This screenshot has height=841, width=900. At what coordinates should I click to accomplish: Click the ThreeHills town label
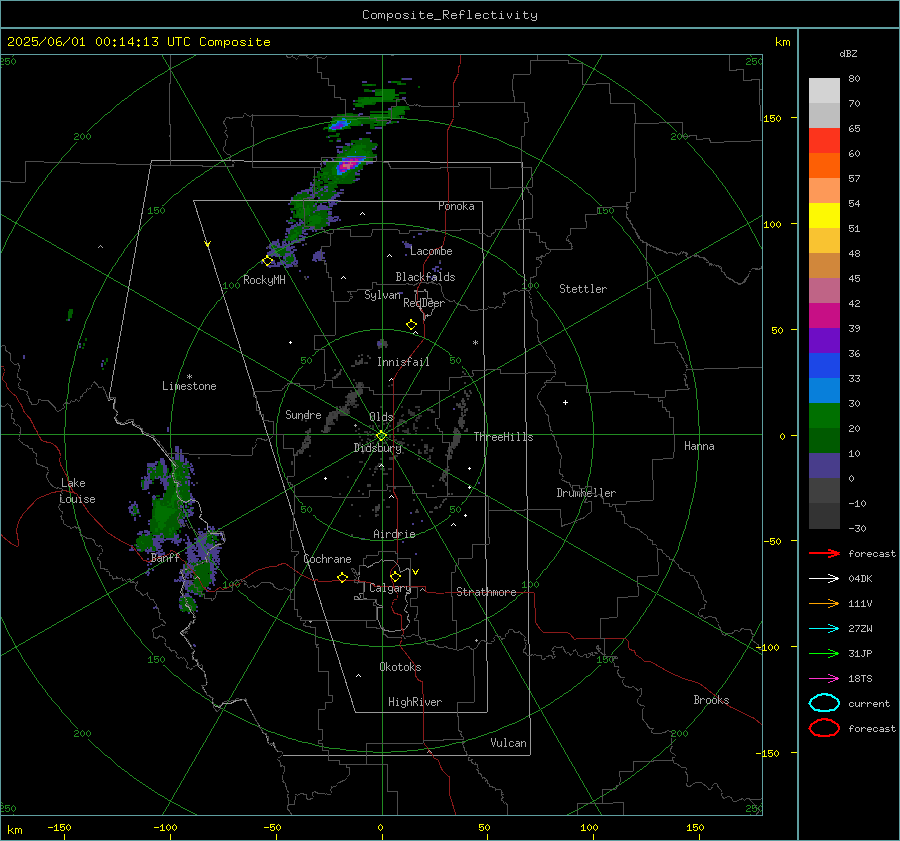point(503,437)
